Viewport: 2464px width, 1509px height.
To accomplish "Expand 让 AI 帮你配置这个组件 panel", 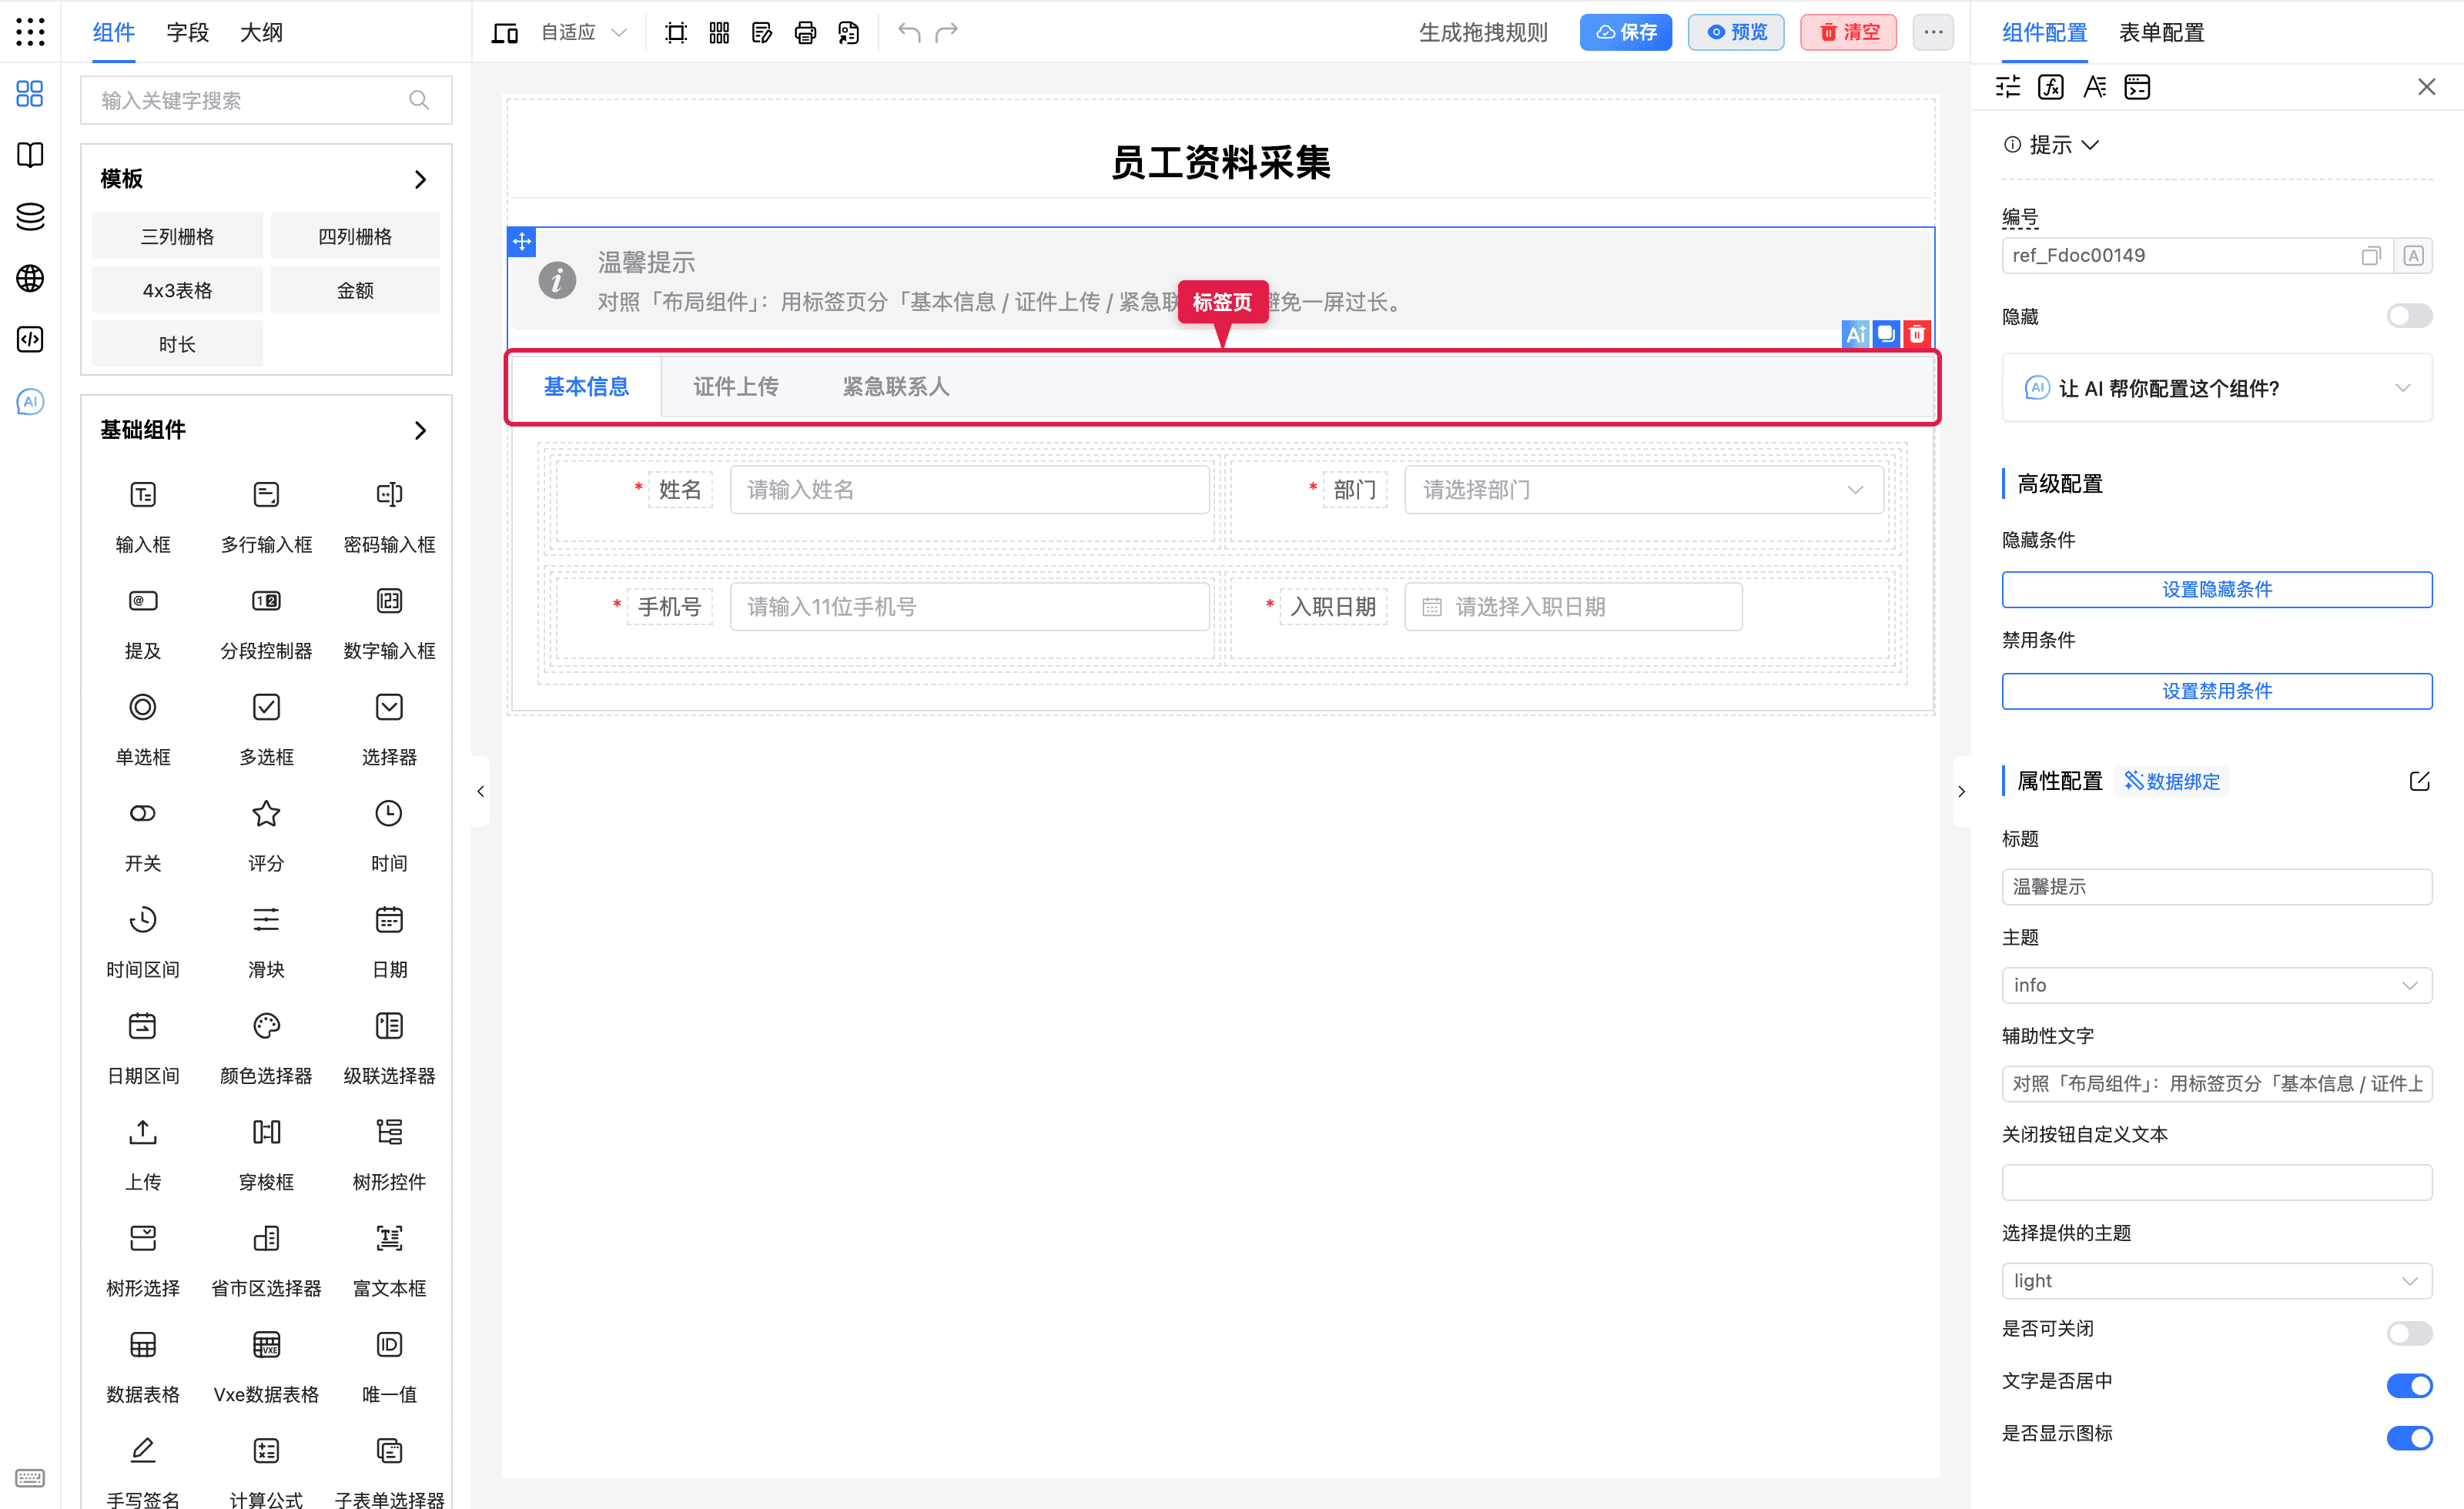I will click(2217, 388).
